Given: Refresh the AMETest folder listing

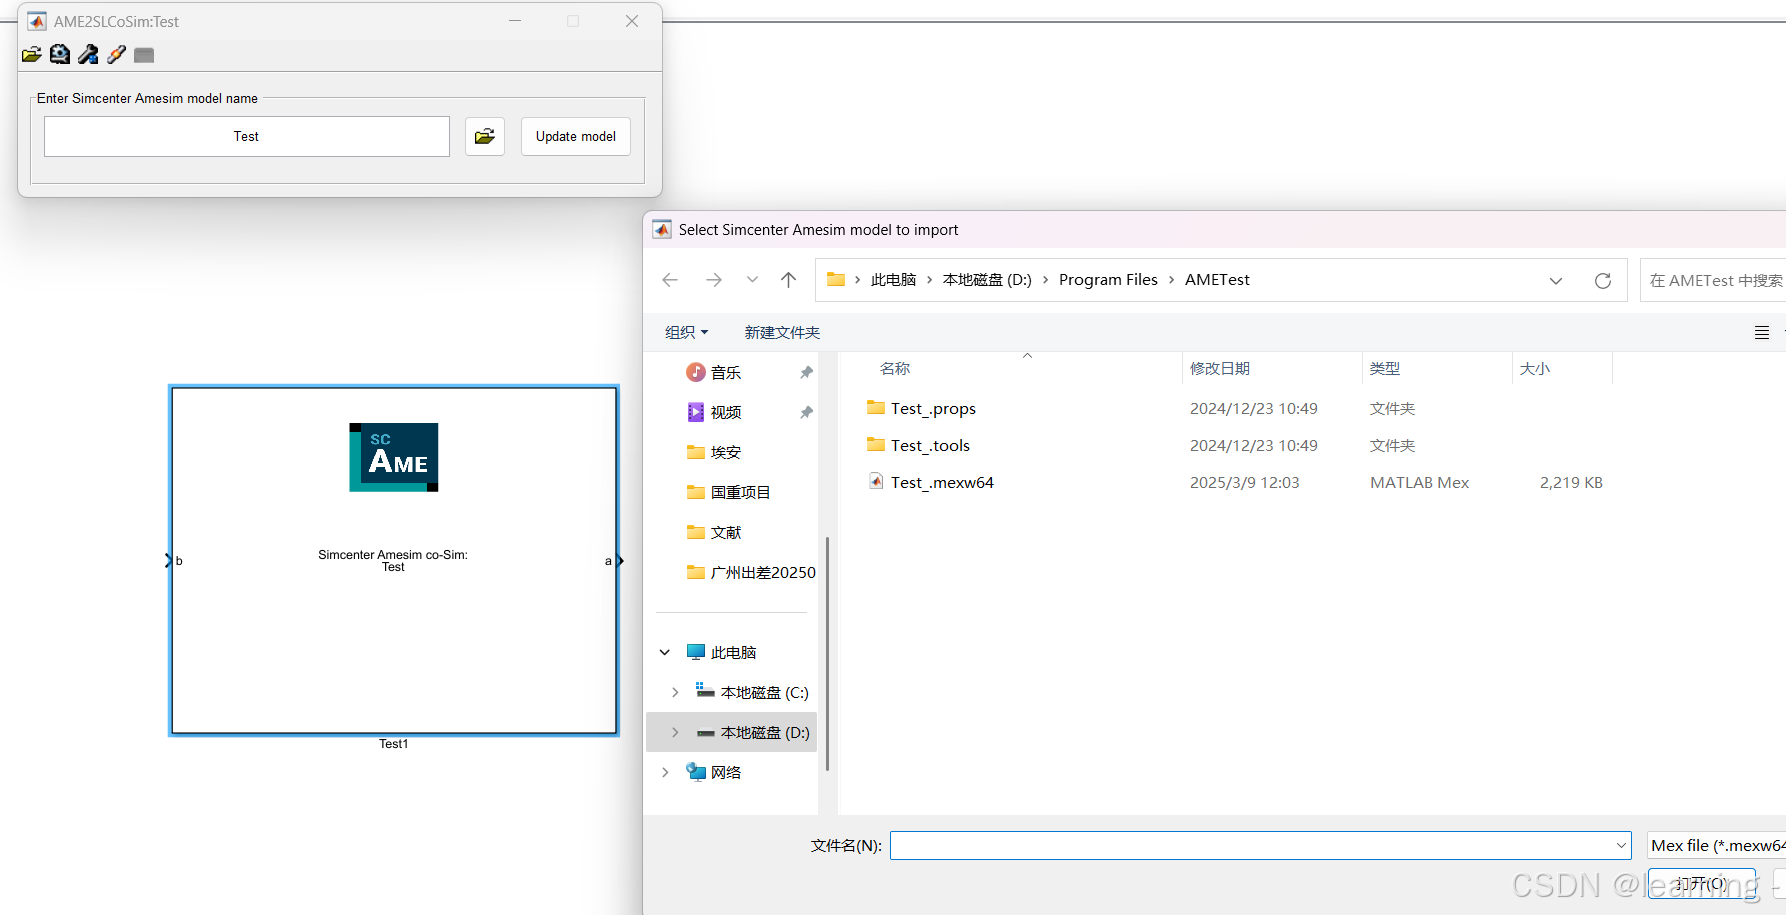Looking at the screenshot, I should (1603, 281).
